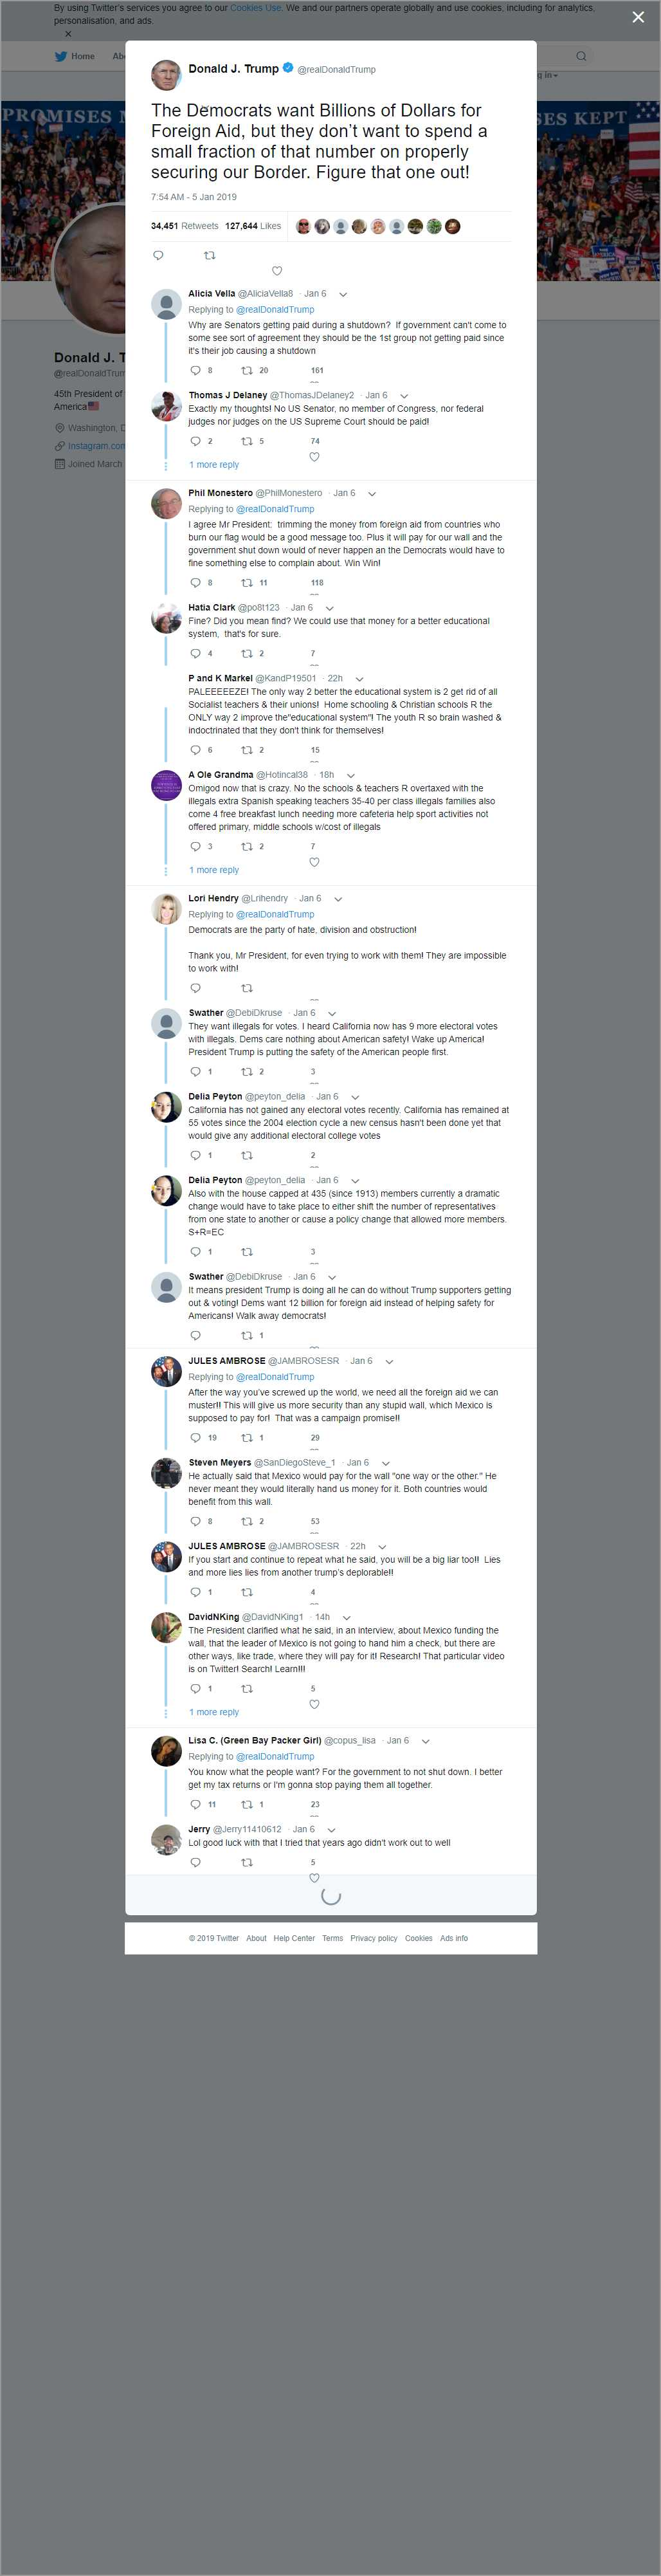Like A Ole Grandma's reply
Viewport: 661px width, 2576px height.
tap(314, 862)
